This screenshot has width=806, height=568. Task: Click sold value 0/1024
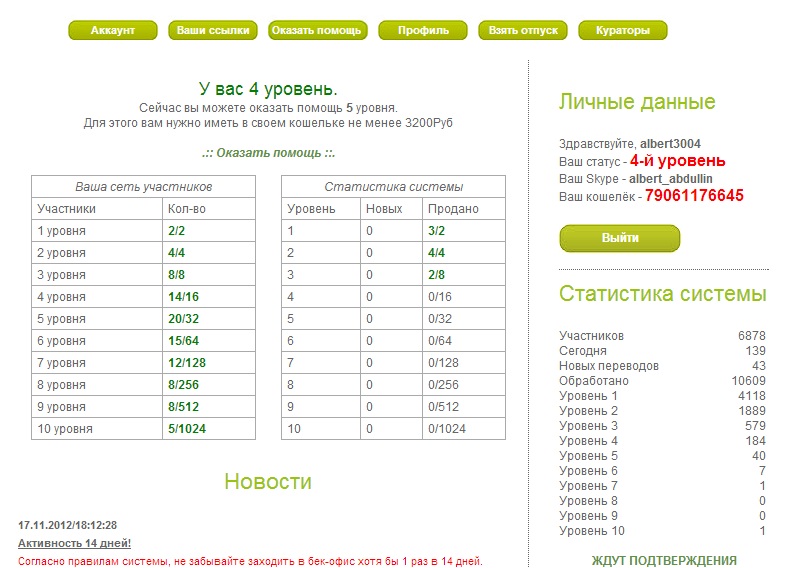447,429
